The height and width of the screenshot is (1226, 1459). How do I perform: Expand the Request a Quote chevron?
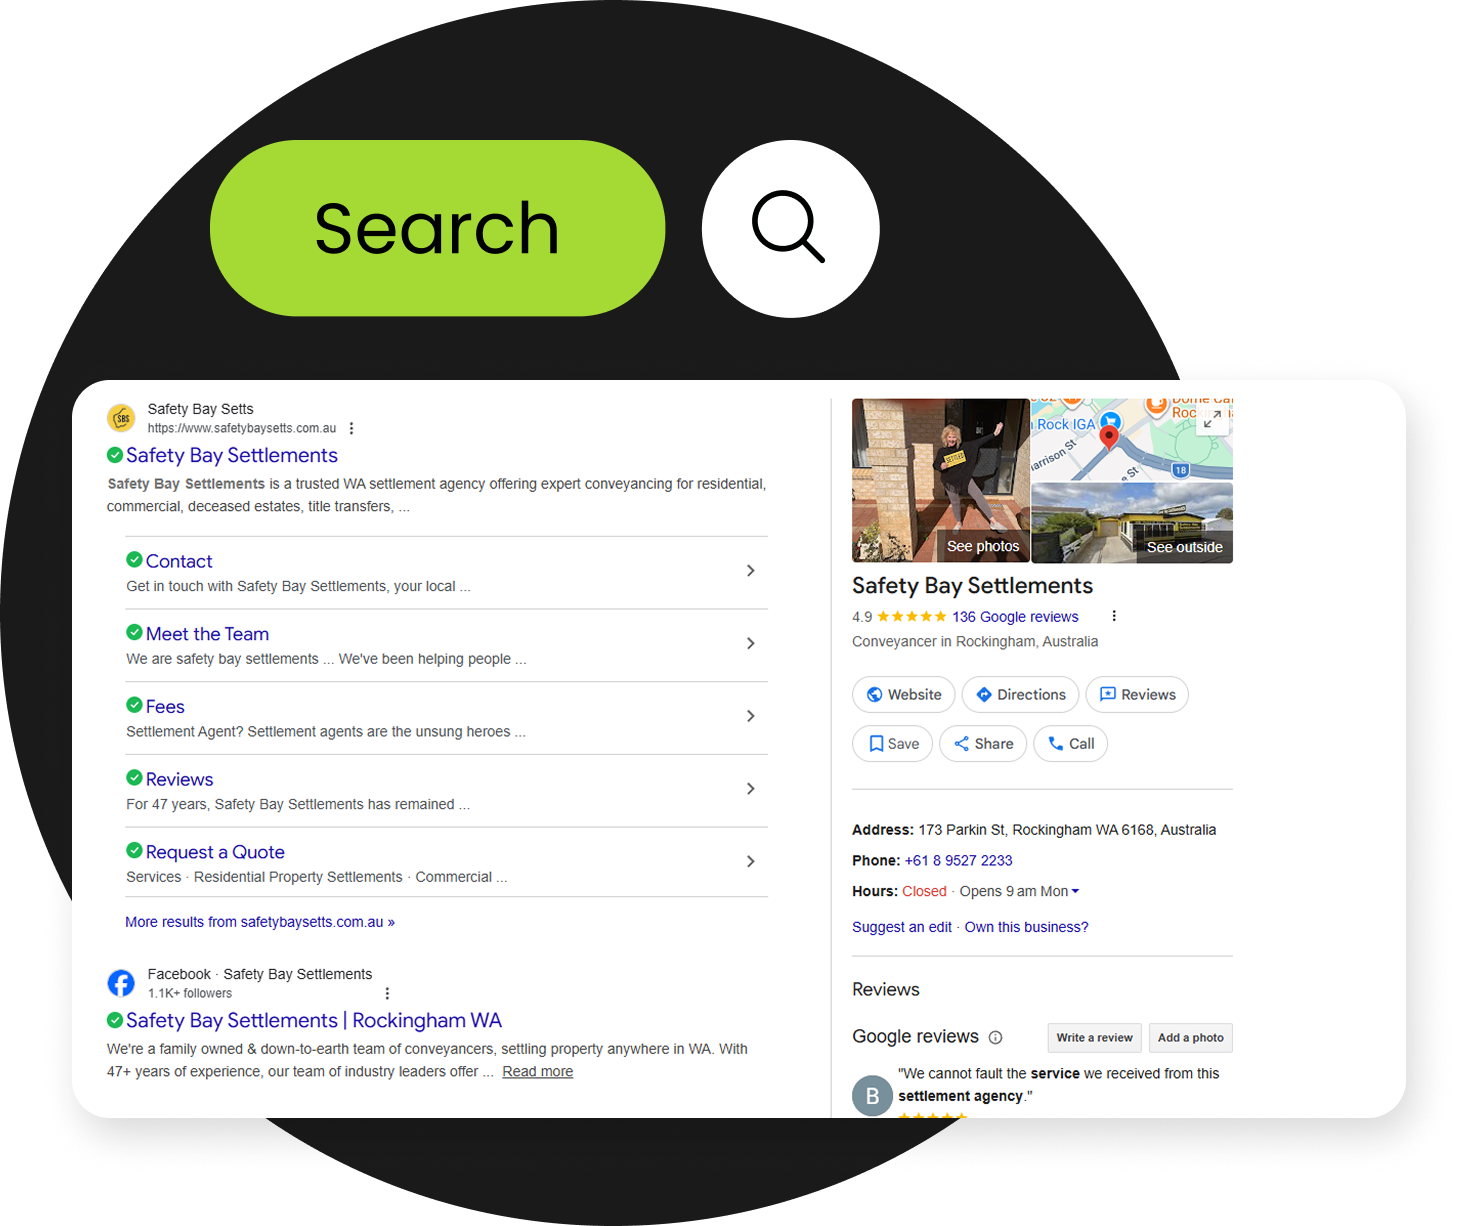coord(750,861)
